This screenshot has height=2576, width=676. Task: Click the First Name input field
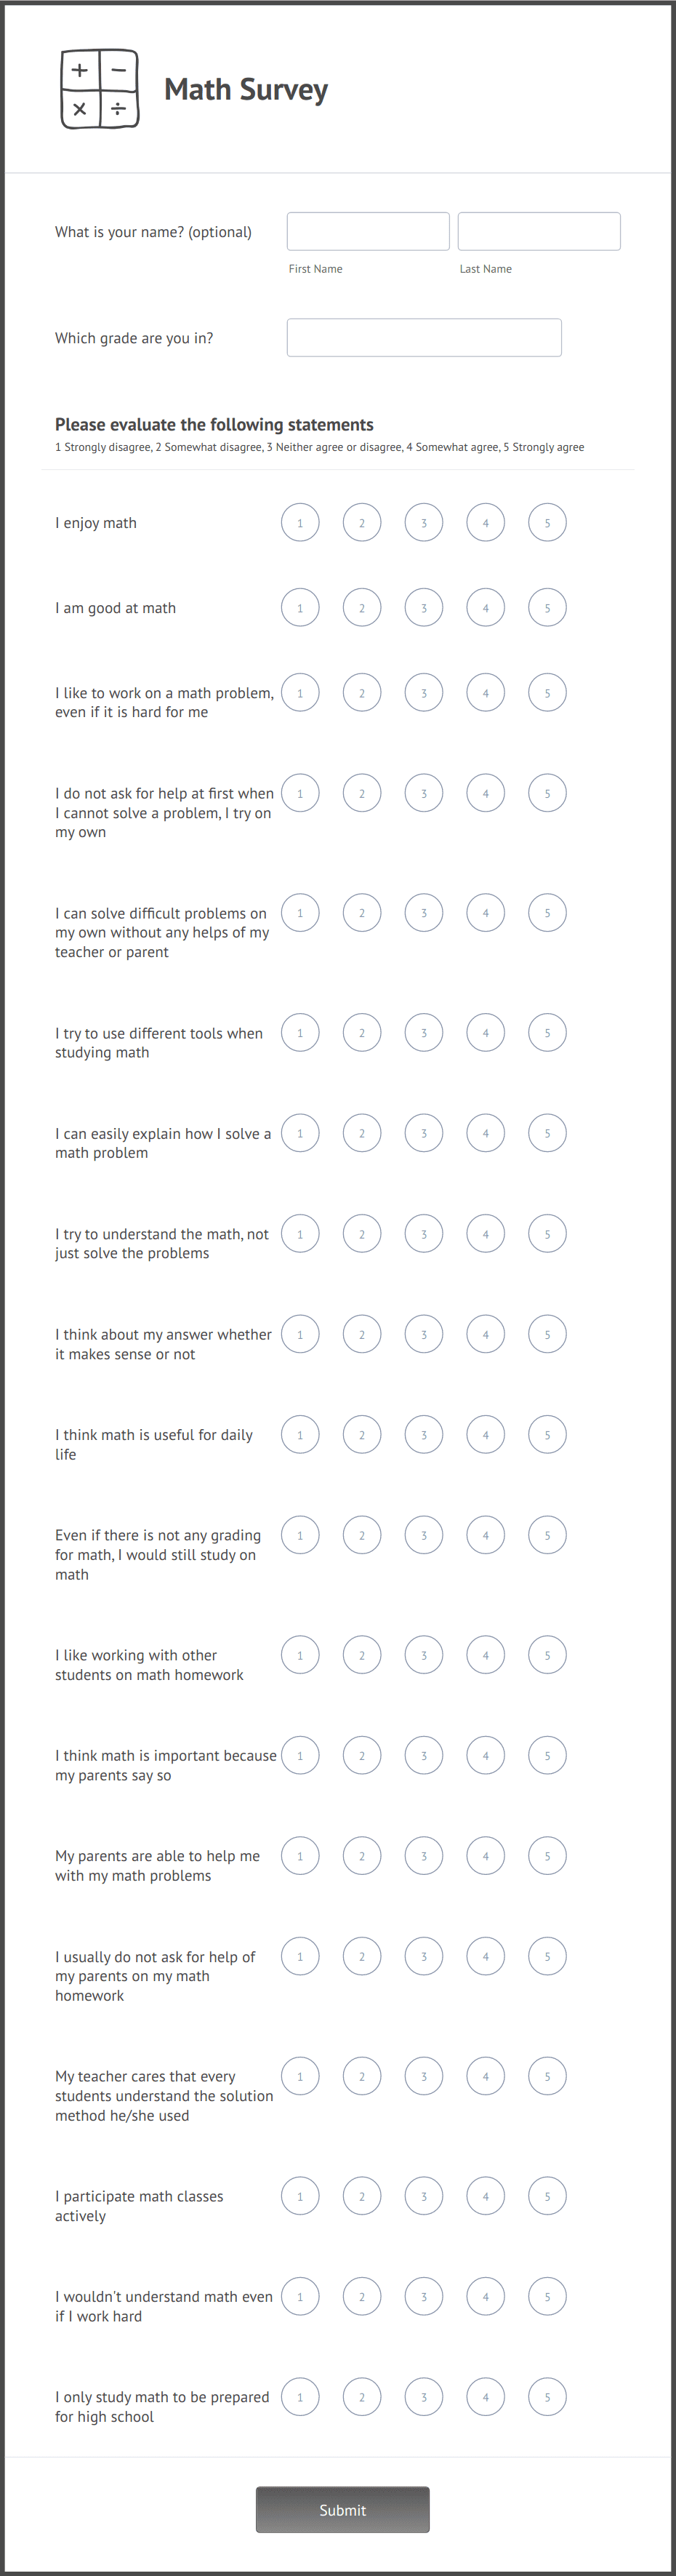click(x=367, y=231)
